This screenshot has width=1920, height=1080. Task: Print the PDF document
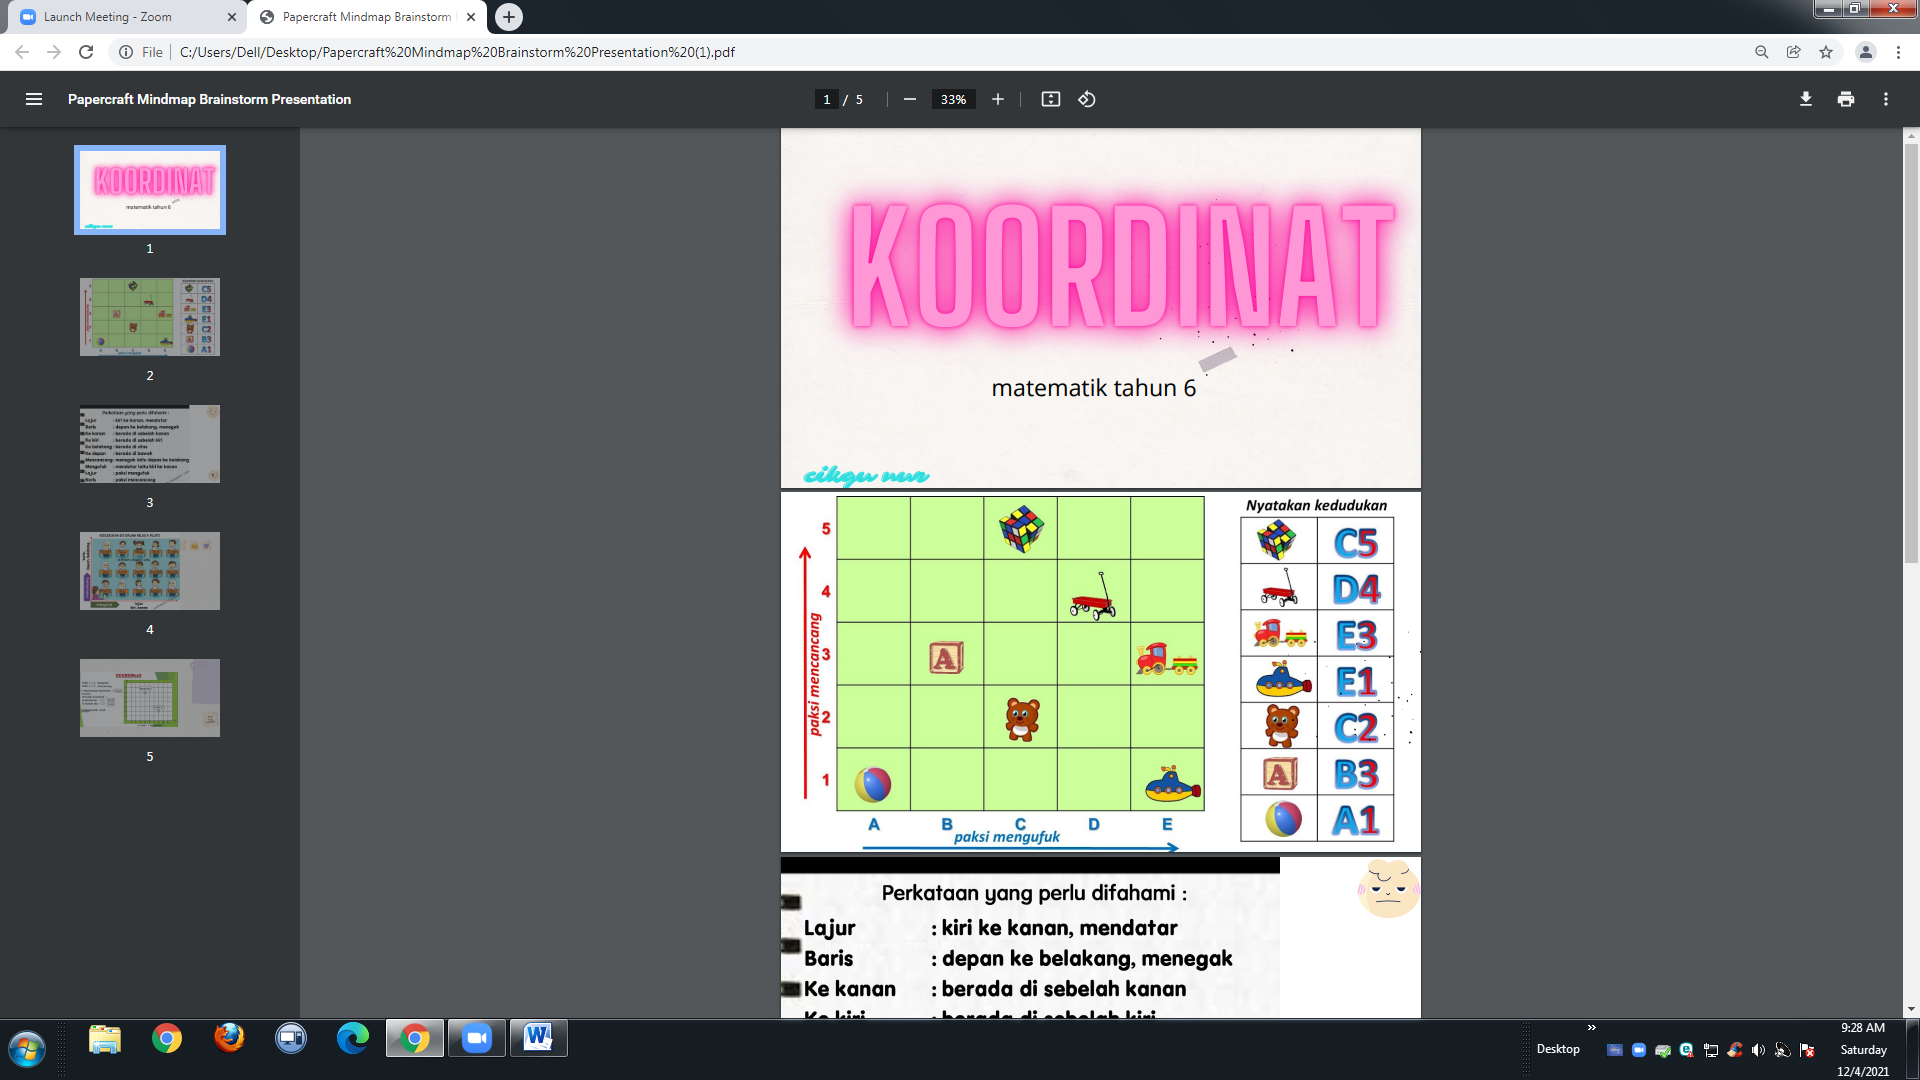point(1845,99)
